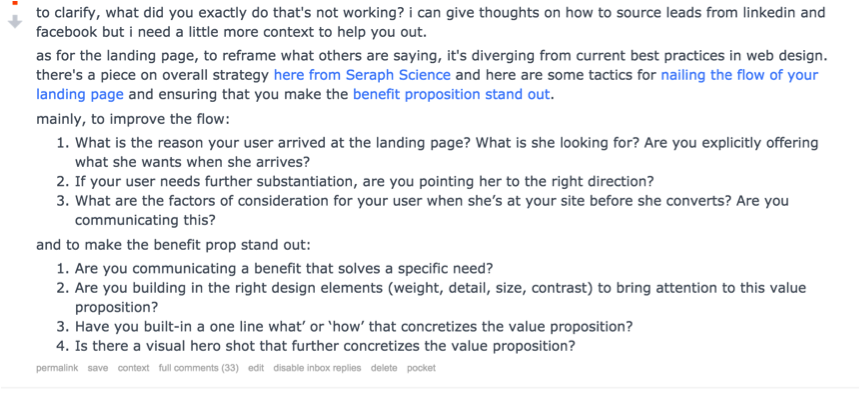Click the list item about right design elements
The width and height of the screenshot is (860, 394).
pos(432,297)
